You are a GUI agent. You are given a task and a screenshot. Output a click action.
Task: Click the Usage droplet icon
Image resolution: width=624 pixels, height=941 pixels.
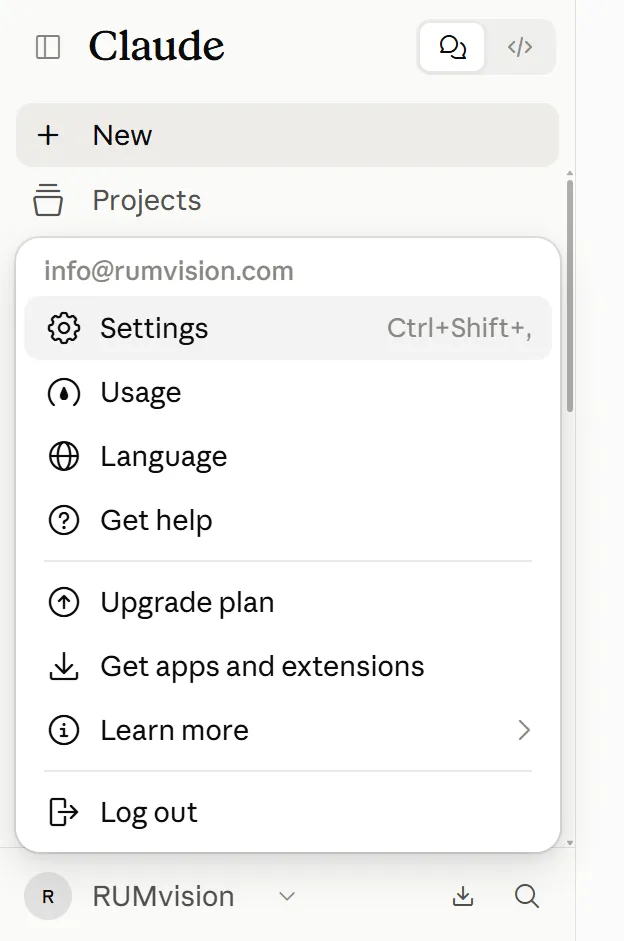[64, 392]
